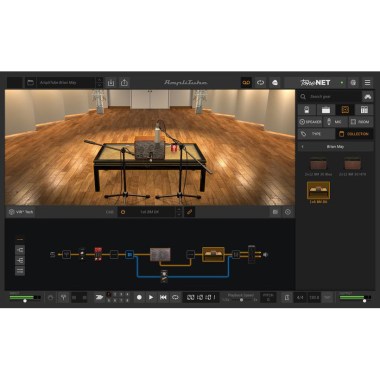Click the record button

point(139,297)
